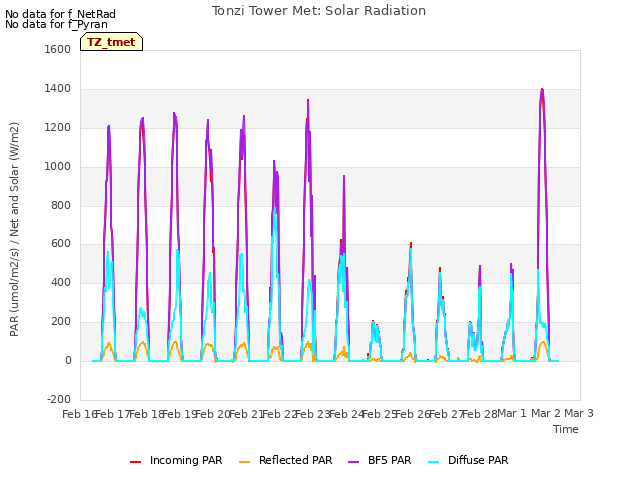Click the 'Feb 22' x-axis date label

coord(280,414)
